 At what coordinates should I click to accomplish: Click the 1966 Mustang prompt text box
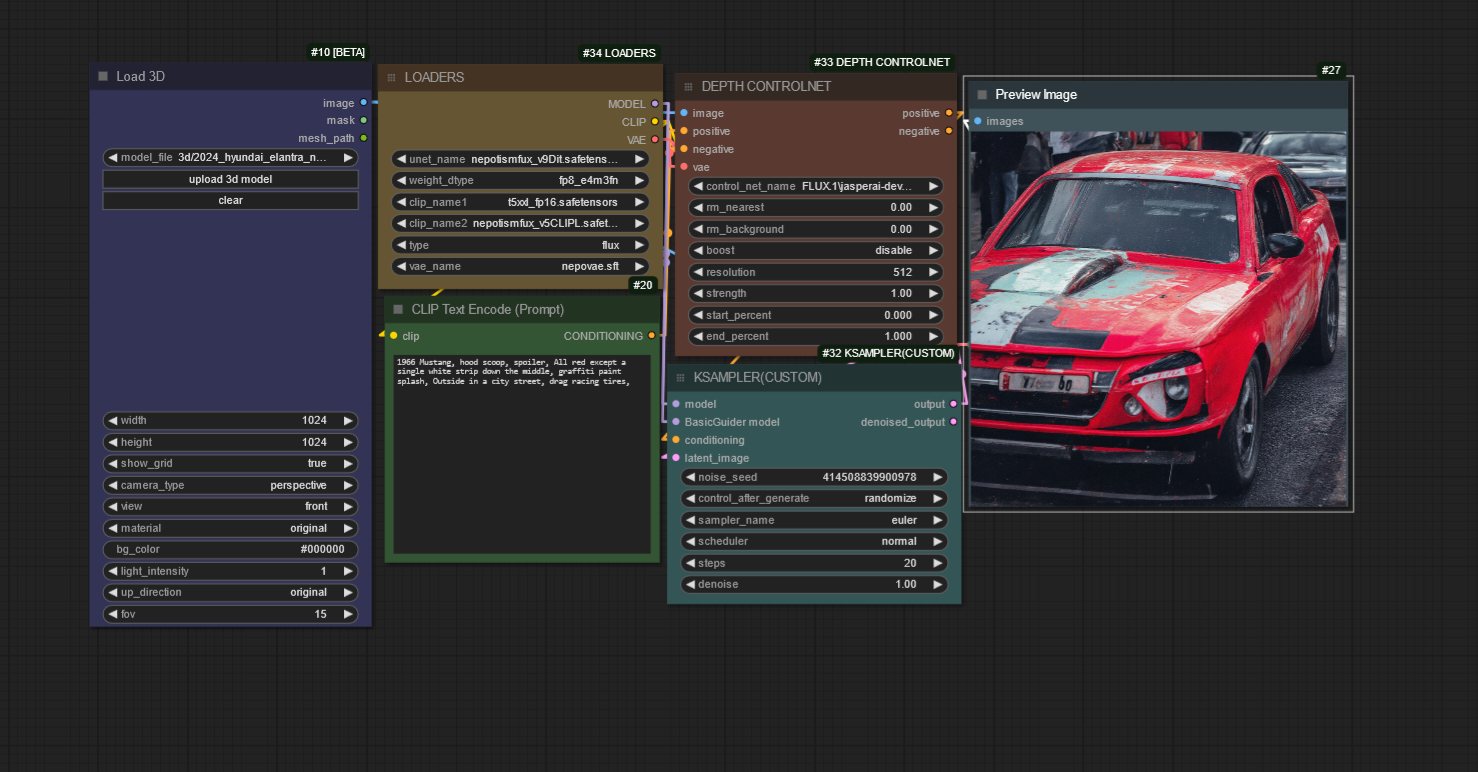tap(521, 453)
